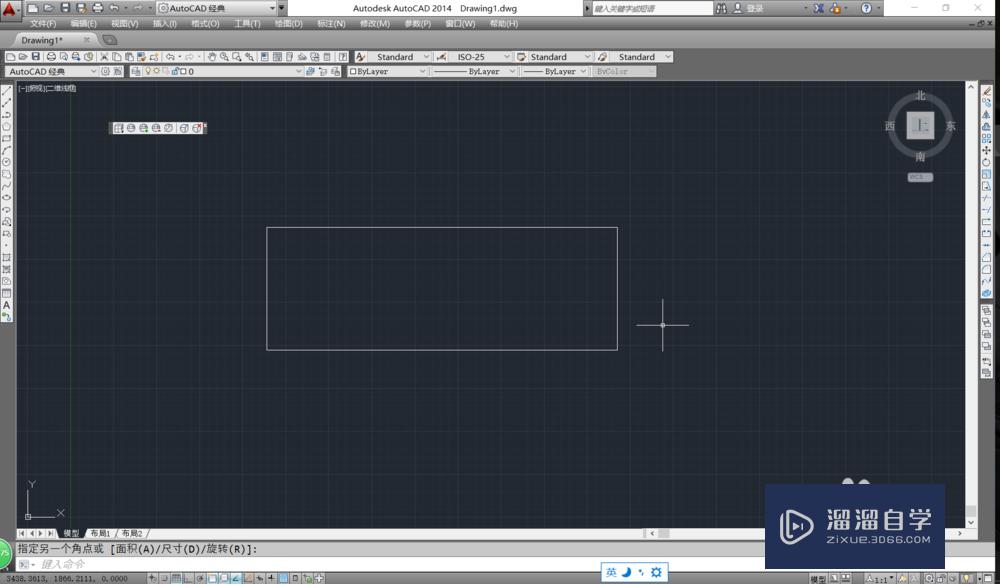Click the Workspace Settings gear icon
The image size is (1000, 584).
[105, 71]
